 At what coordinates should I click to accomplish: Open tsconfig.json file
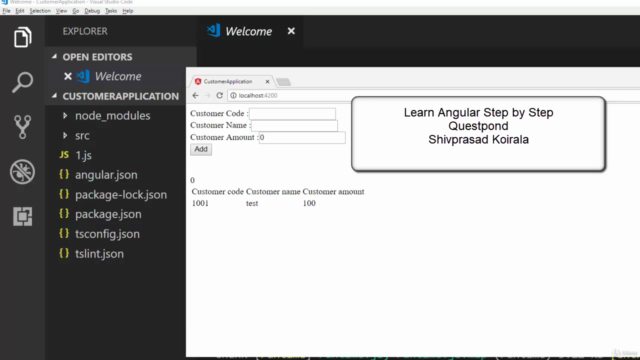(107, 234)
